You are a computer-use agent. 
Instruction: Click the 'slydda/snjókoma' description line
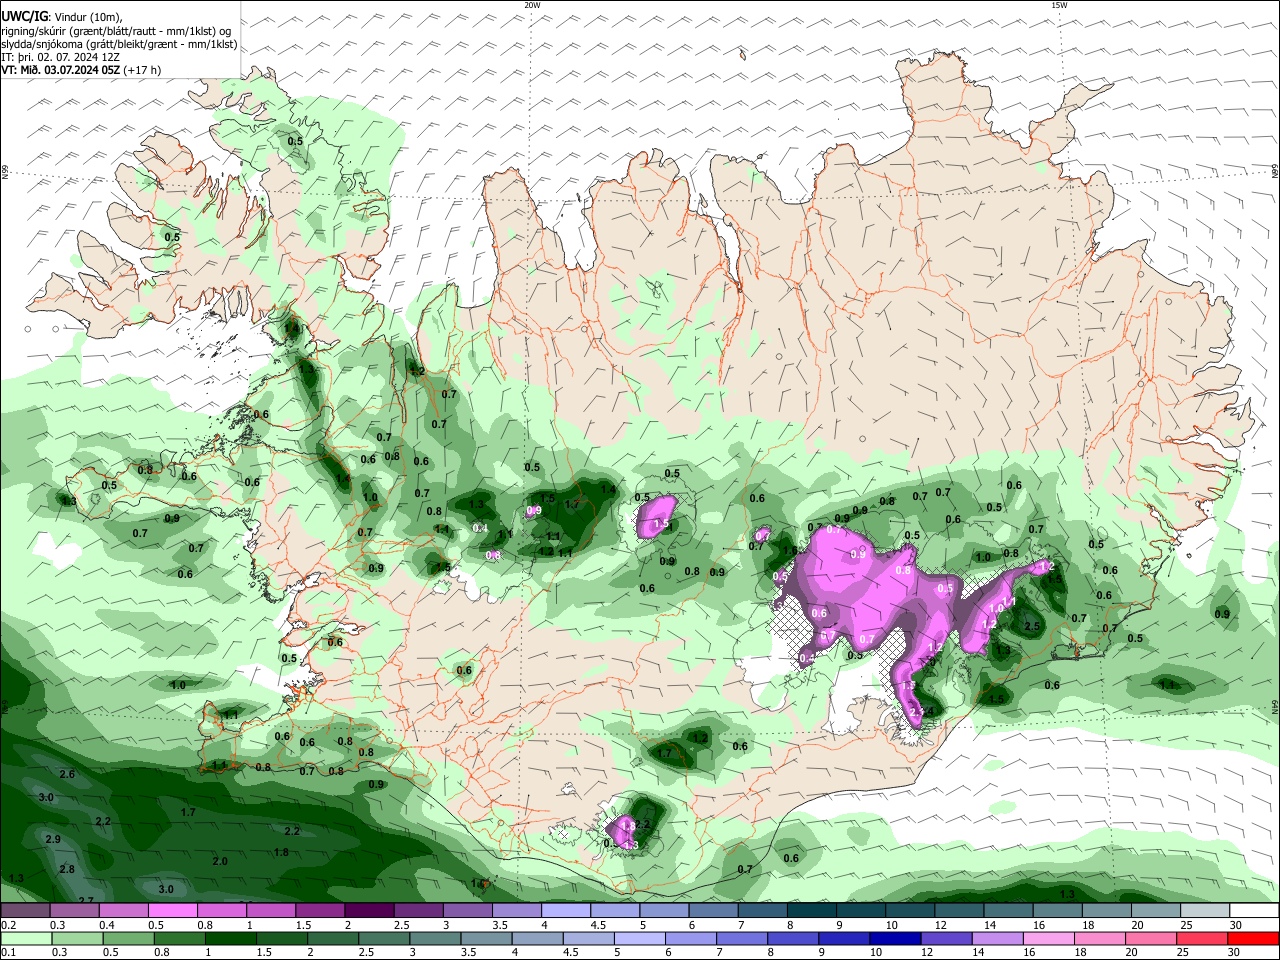tap(119, 44)
